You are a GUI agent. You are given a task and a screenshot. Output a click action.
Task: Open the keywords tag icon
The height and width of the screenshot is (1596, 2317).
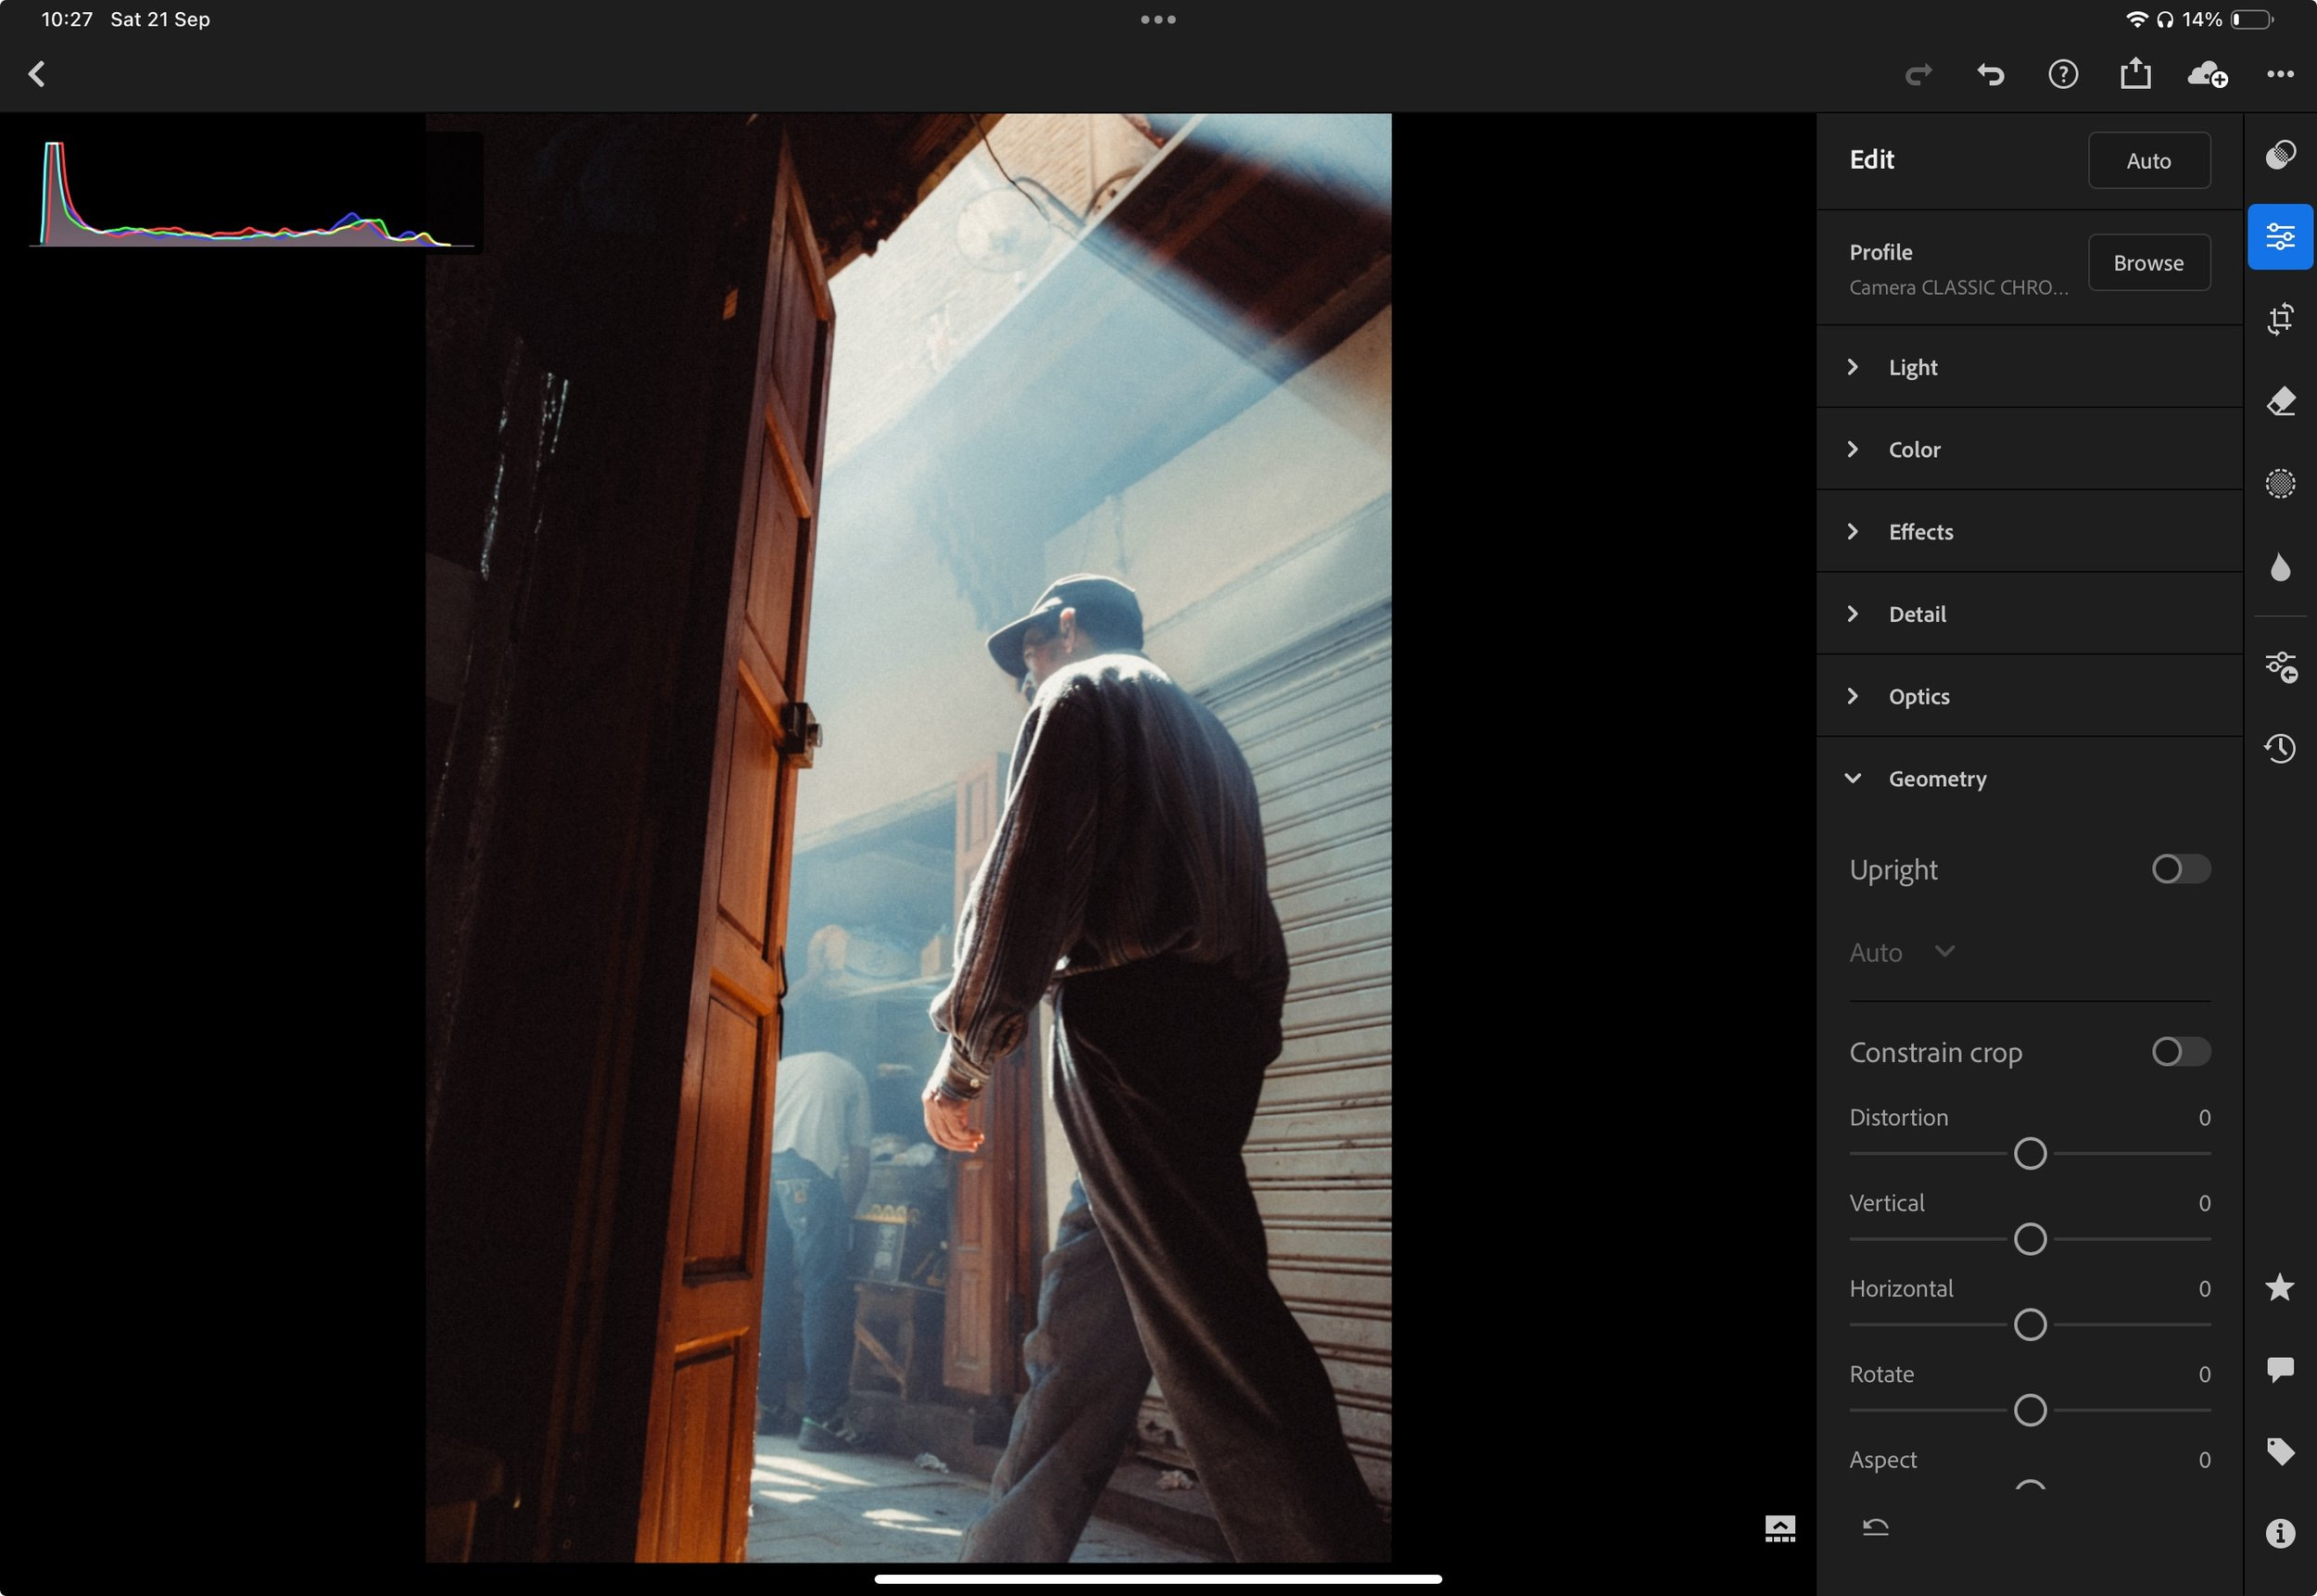[2279, 1451]
